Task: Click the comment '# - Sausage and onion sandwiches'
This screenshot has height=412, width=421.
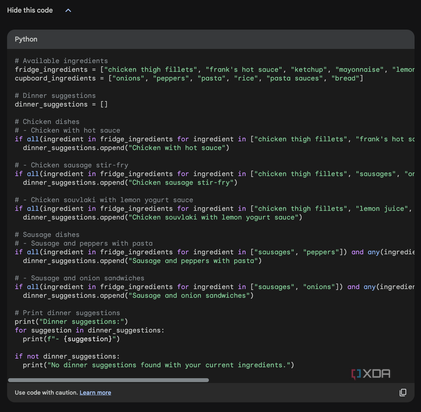Action: (80, 278)
